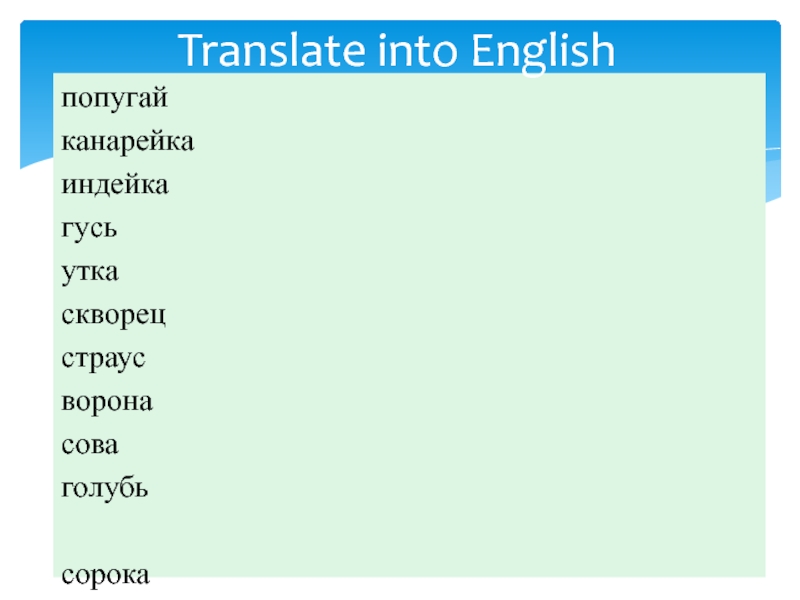Viewport: 800px width, 600px height.
Task: Click the empty green area right of "страус"
Action: point(450,359)
